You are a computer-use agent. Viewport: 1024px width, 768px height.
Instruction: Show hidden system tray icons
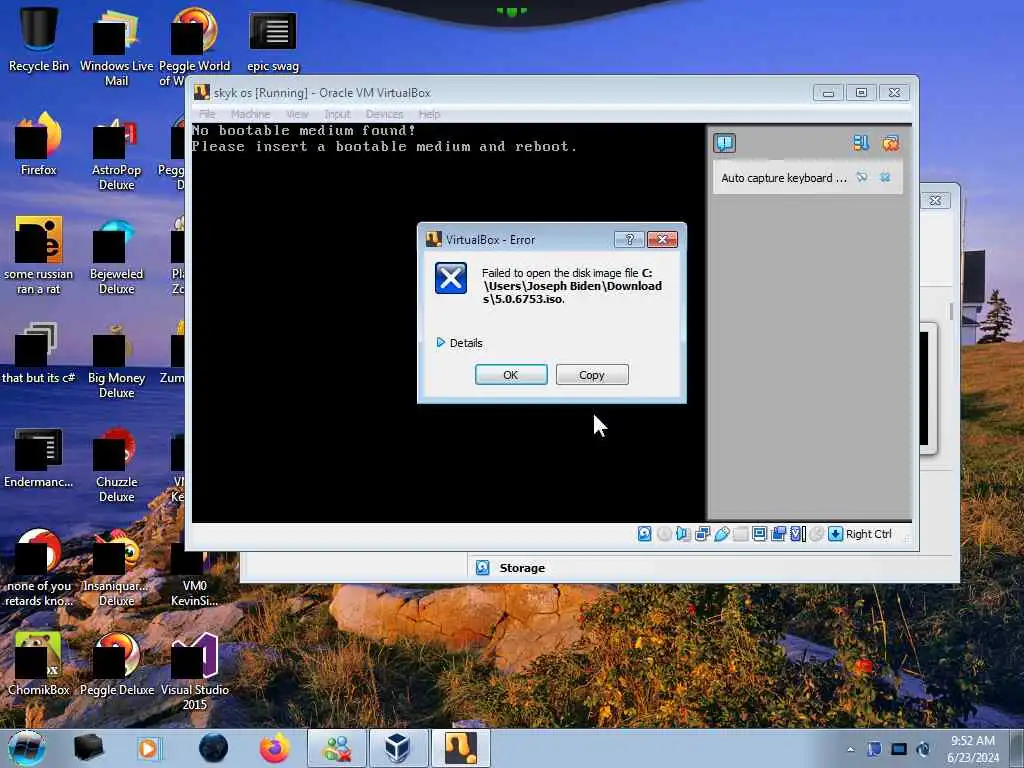click(850, 749)
